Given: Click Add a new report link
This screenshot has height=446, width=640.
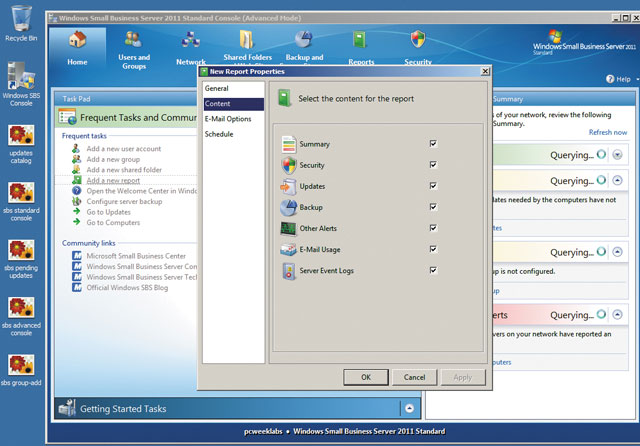Looking at the screenshot, I should point(113,180).
